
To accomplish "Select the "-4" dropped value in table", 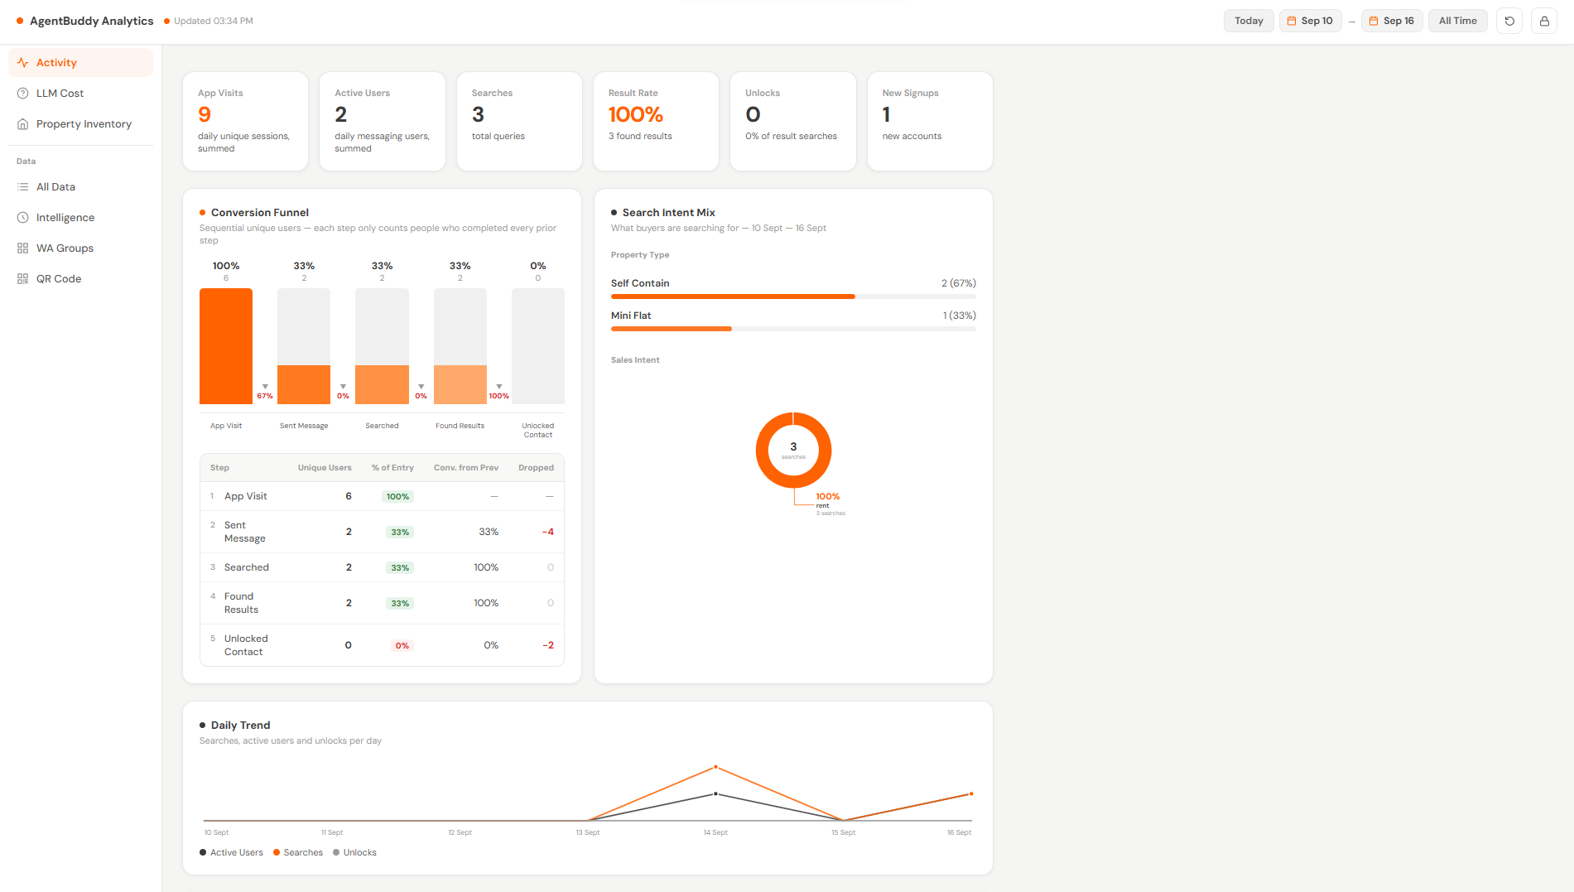I will 548,532.
